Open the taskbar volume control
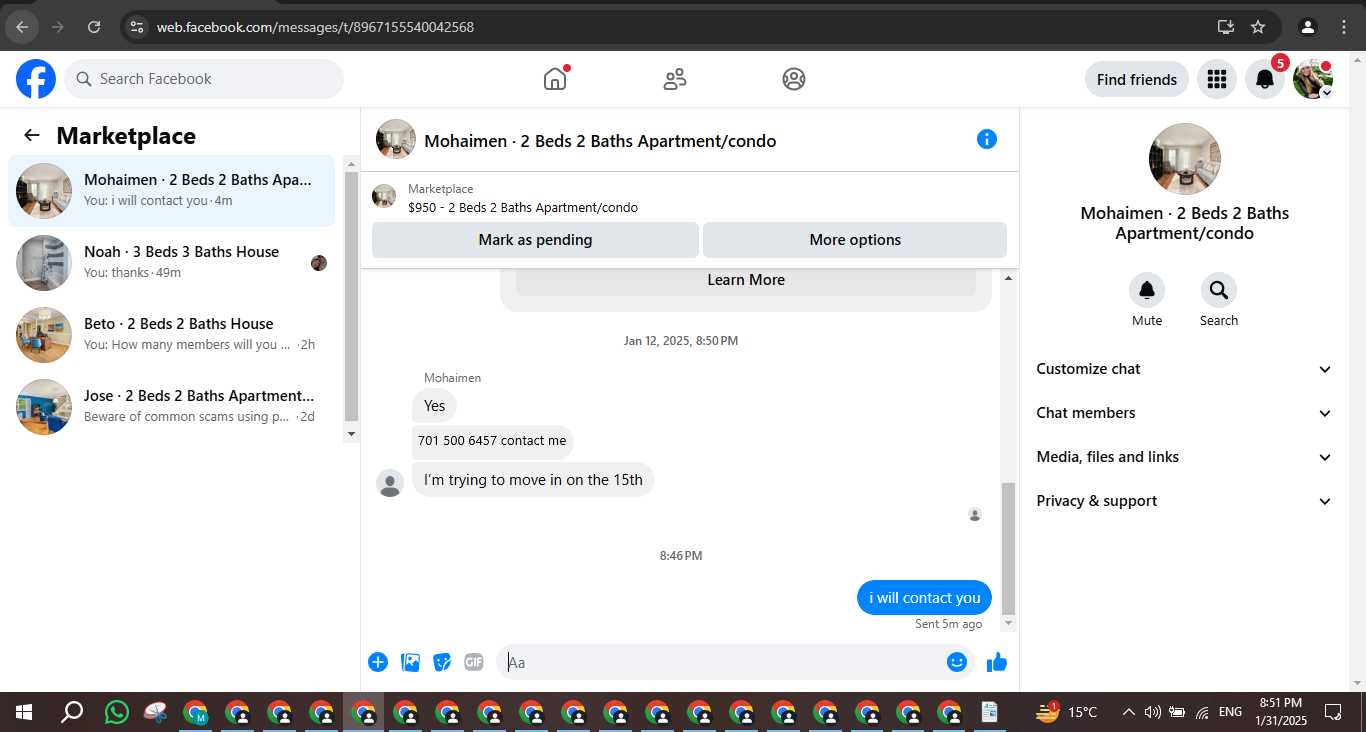 pos(1152,712)
